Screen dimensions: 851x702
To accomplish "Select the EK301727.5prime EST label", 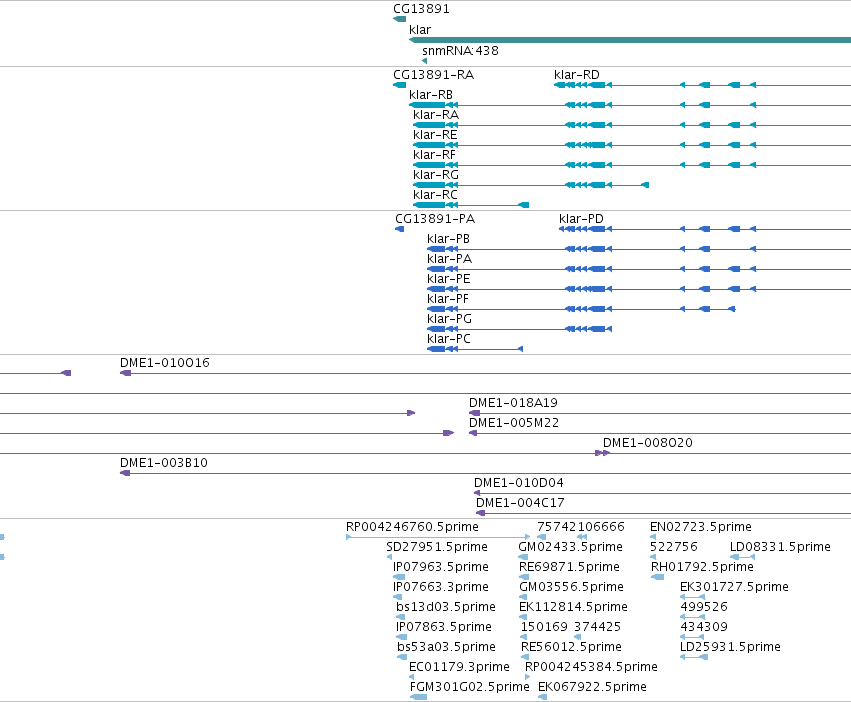I will [x=734, y=587].
